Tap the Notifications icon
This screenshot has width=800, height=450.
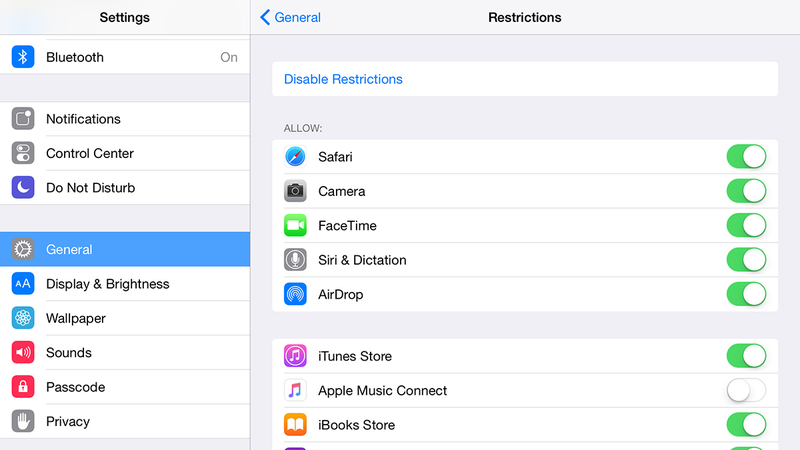23,119
